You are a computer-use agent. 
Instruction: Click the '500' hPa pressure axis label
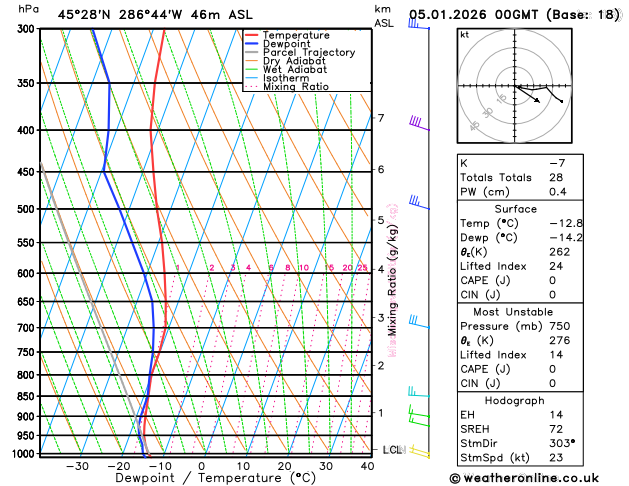tap(28, 209)
